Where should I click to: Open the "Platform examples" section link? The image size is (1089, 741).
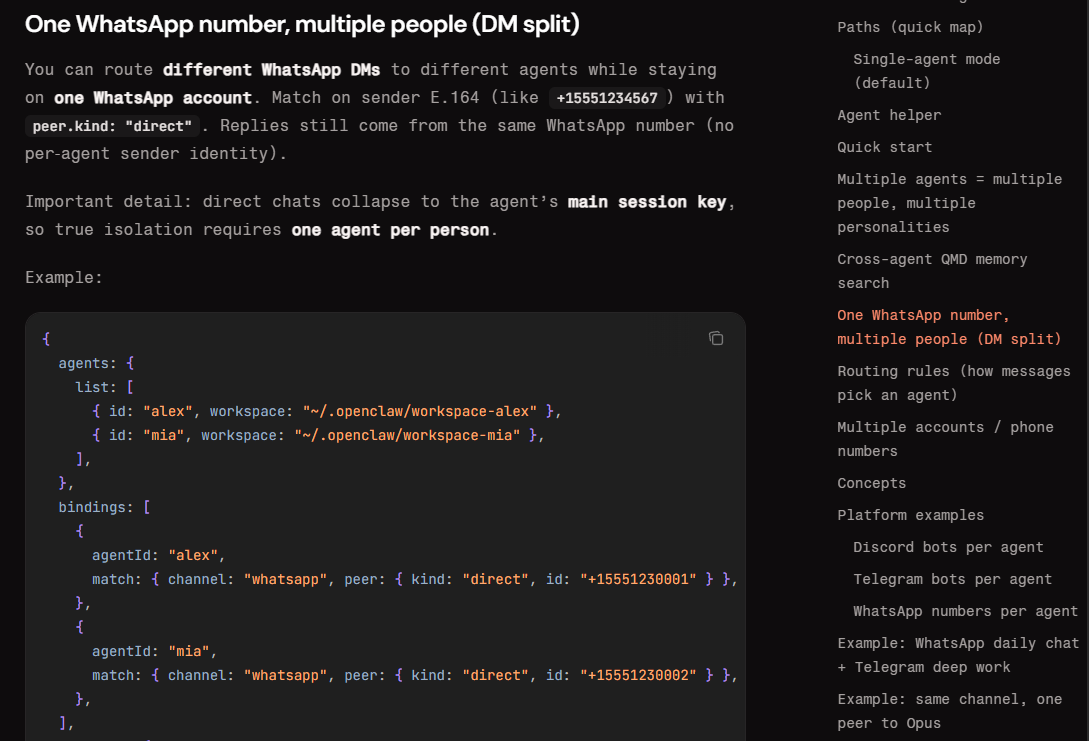tap(911, 515)
